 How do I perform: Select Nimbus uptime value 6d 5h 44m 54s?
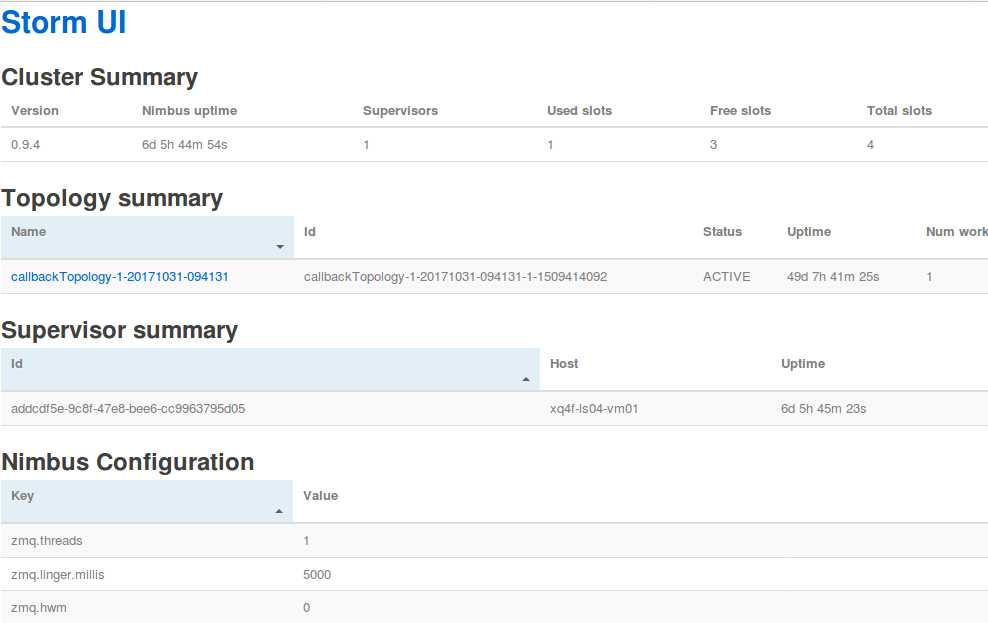pyautogui.click(x=185, y=145)
